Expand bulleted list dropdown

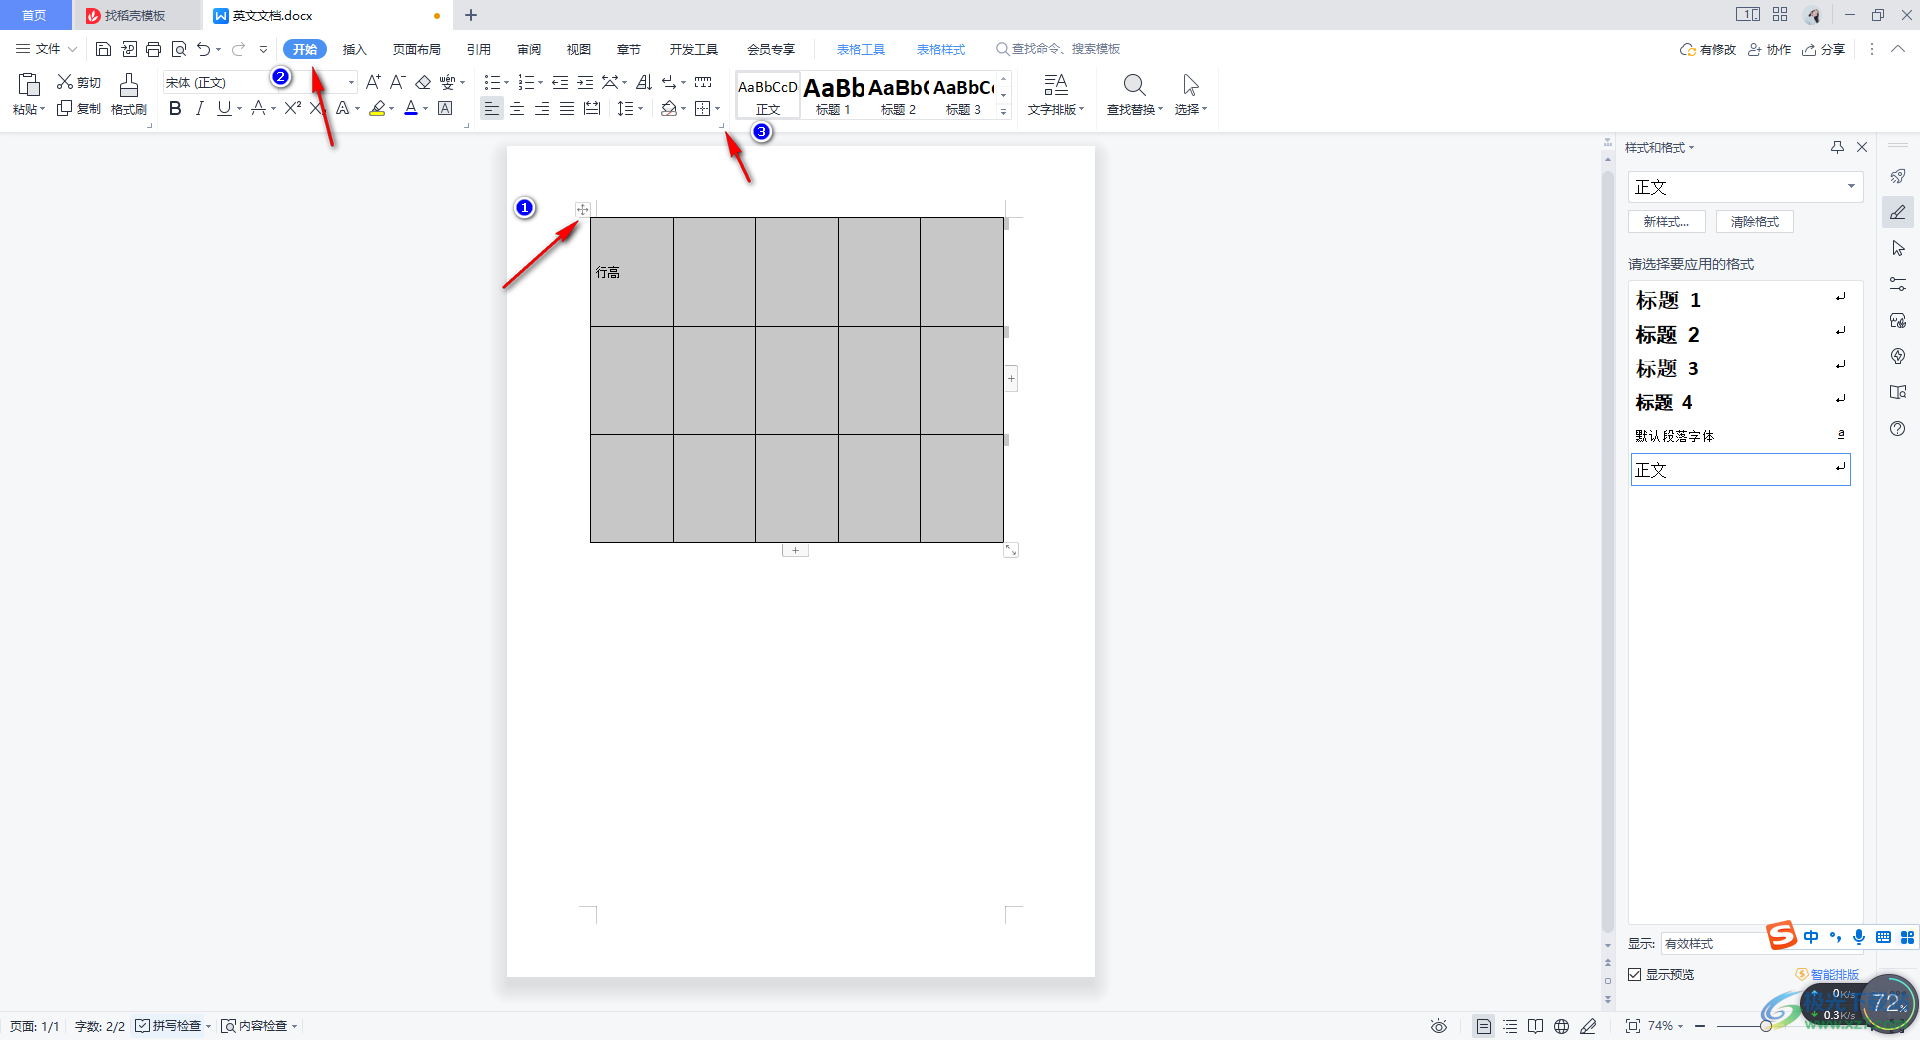tap(507, 82)
